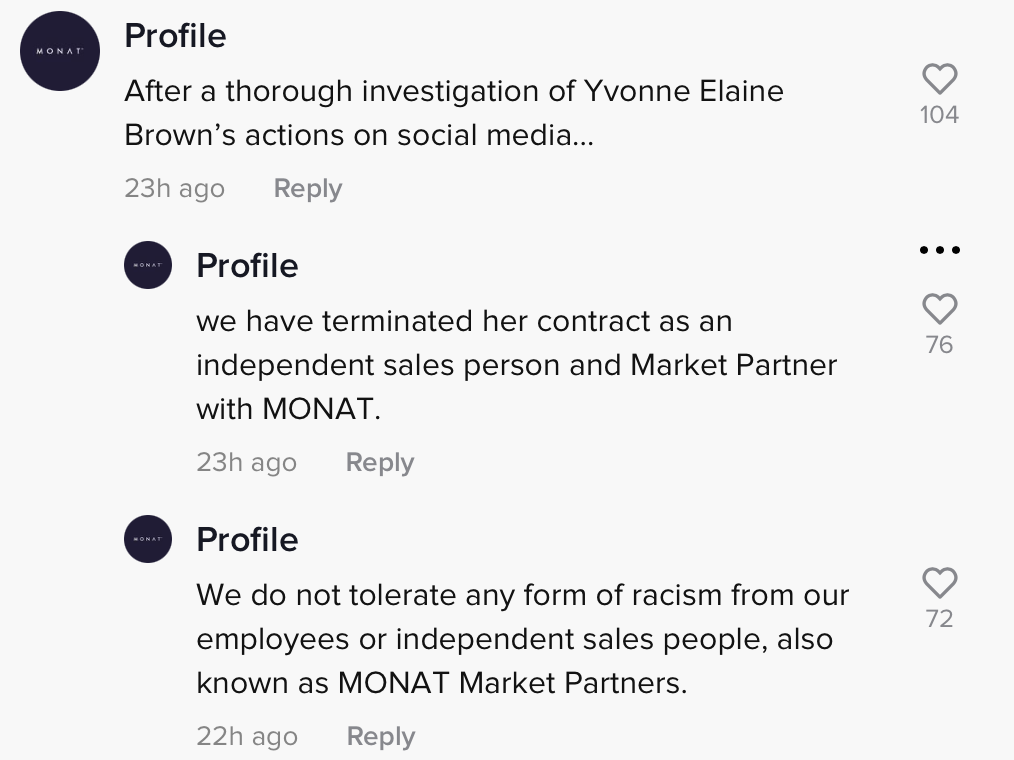1014x760 pixels.
Task: Like the top comment with 104 likes
Action: click(939, 79)
